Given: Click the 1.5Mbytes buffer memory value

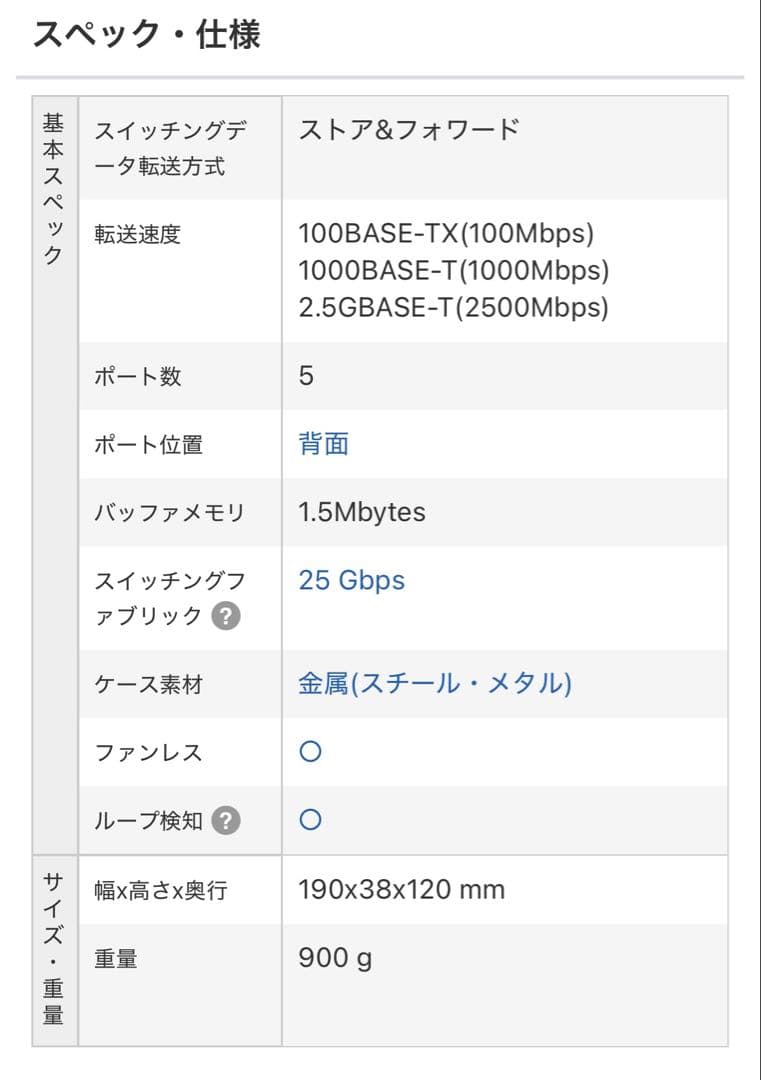Looking at the screenshot, I should click(x=365, y=512).
